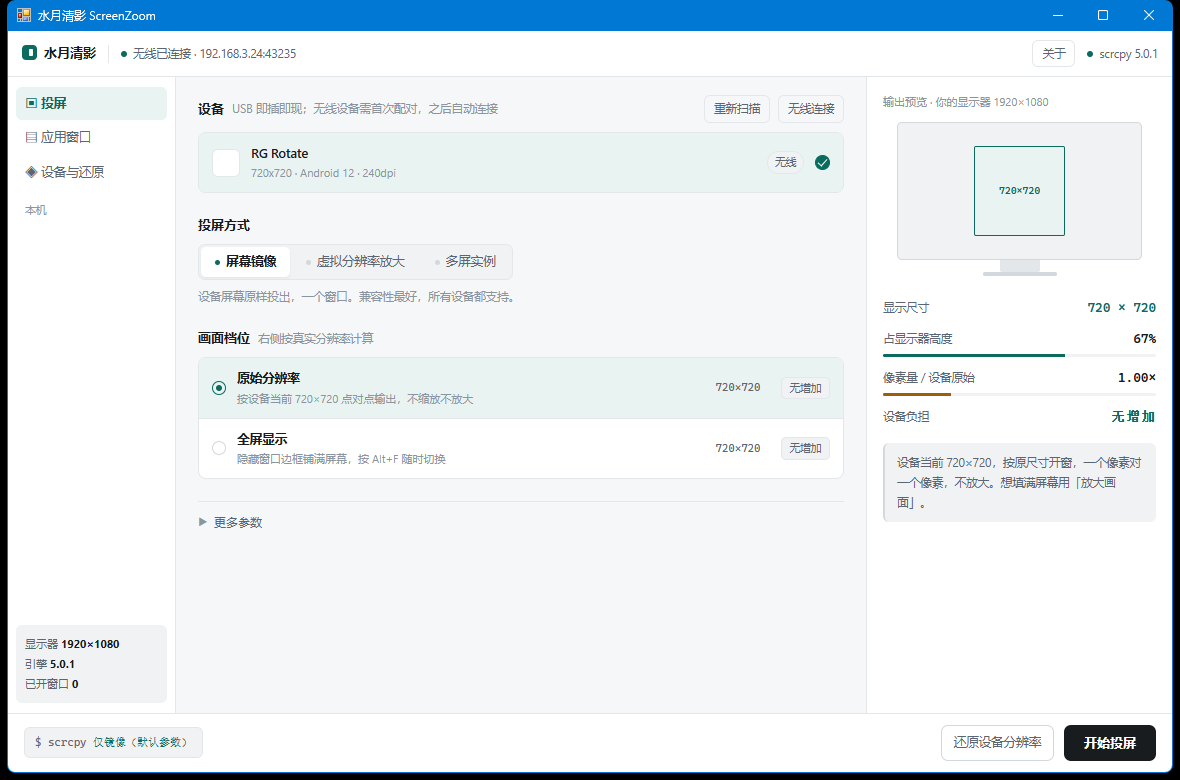This screenshot has height=780, width=1180.
Task: Click the 无增加 badge in 全屏显示 row
Action: coord(805,448)
